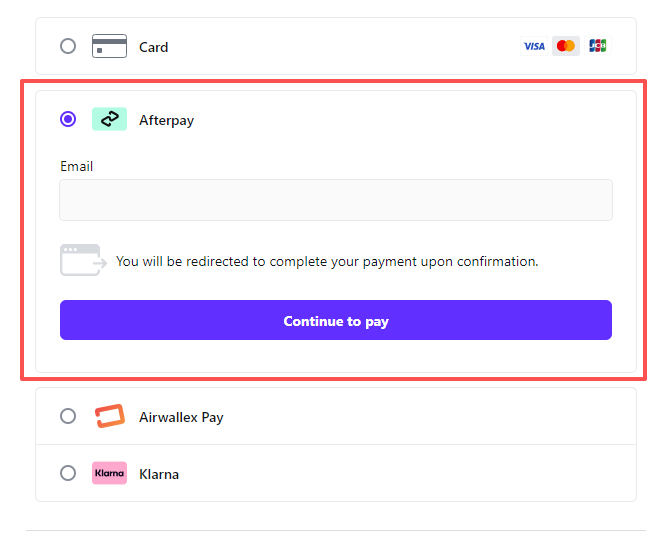Click the JCB logo
Image resolution: width=665 pixels, height=548 pixels.
[x=597, y=46]
